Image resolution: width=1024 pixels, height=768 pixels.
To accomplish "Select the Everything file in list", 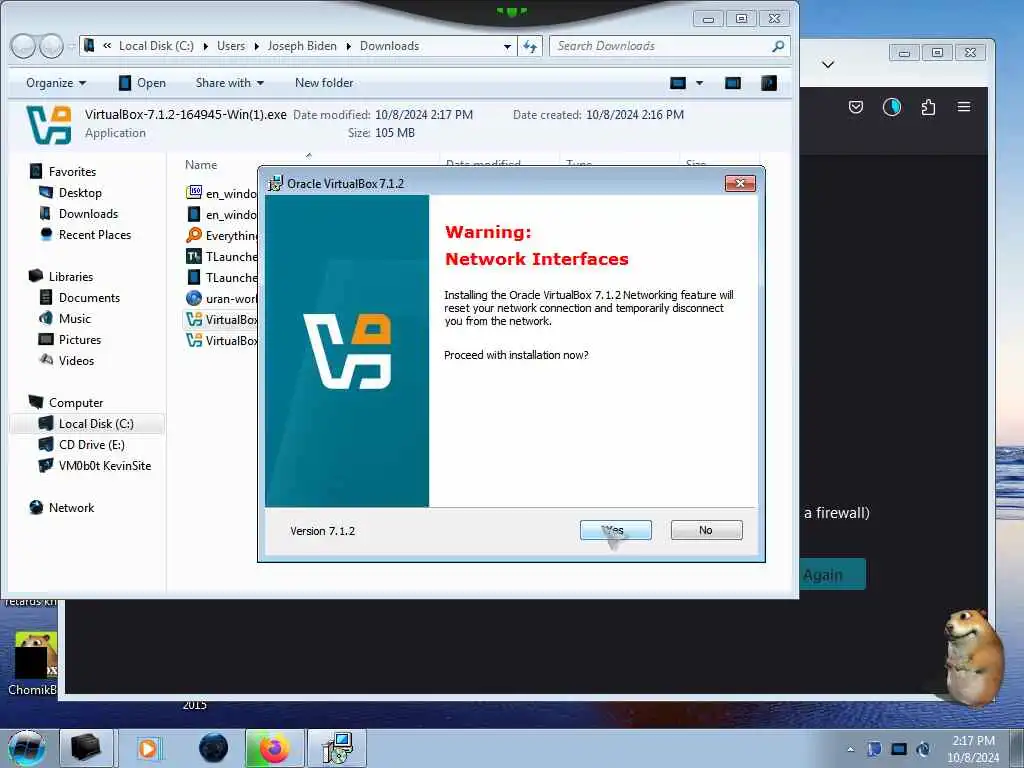I will click(x=222, y=235).
